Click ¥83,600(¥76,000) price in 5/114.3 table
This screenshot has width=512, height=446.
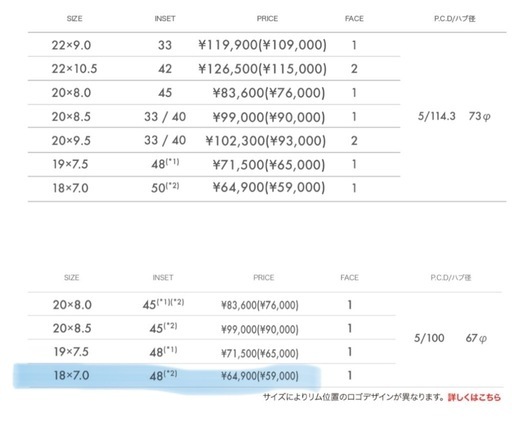click(269, 93)
